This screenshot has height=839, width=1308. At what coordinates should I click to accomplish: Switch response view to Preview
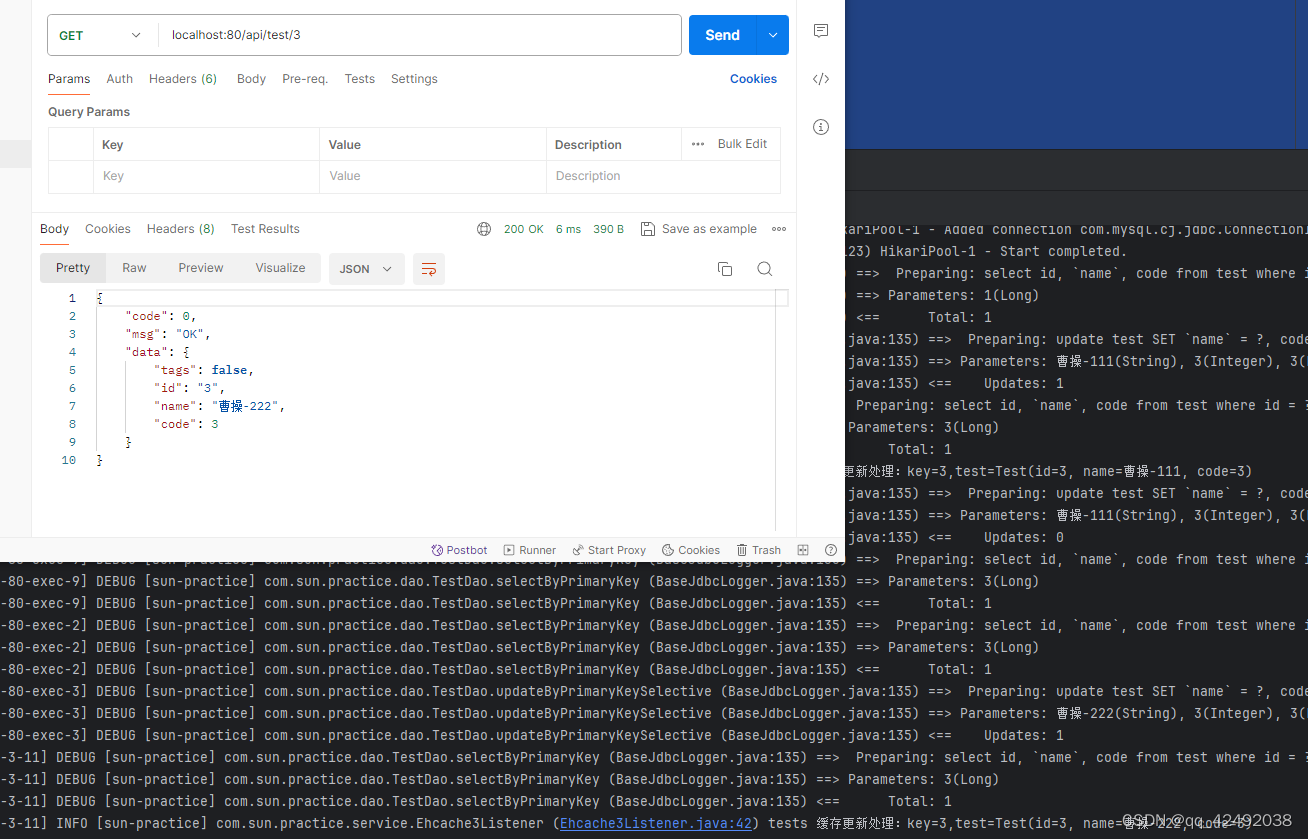[200, 267]
